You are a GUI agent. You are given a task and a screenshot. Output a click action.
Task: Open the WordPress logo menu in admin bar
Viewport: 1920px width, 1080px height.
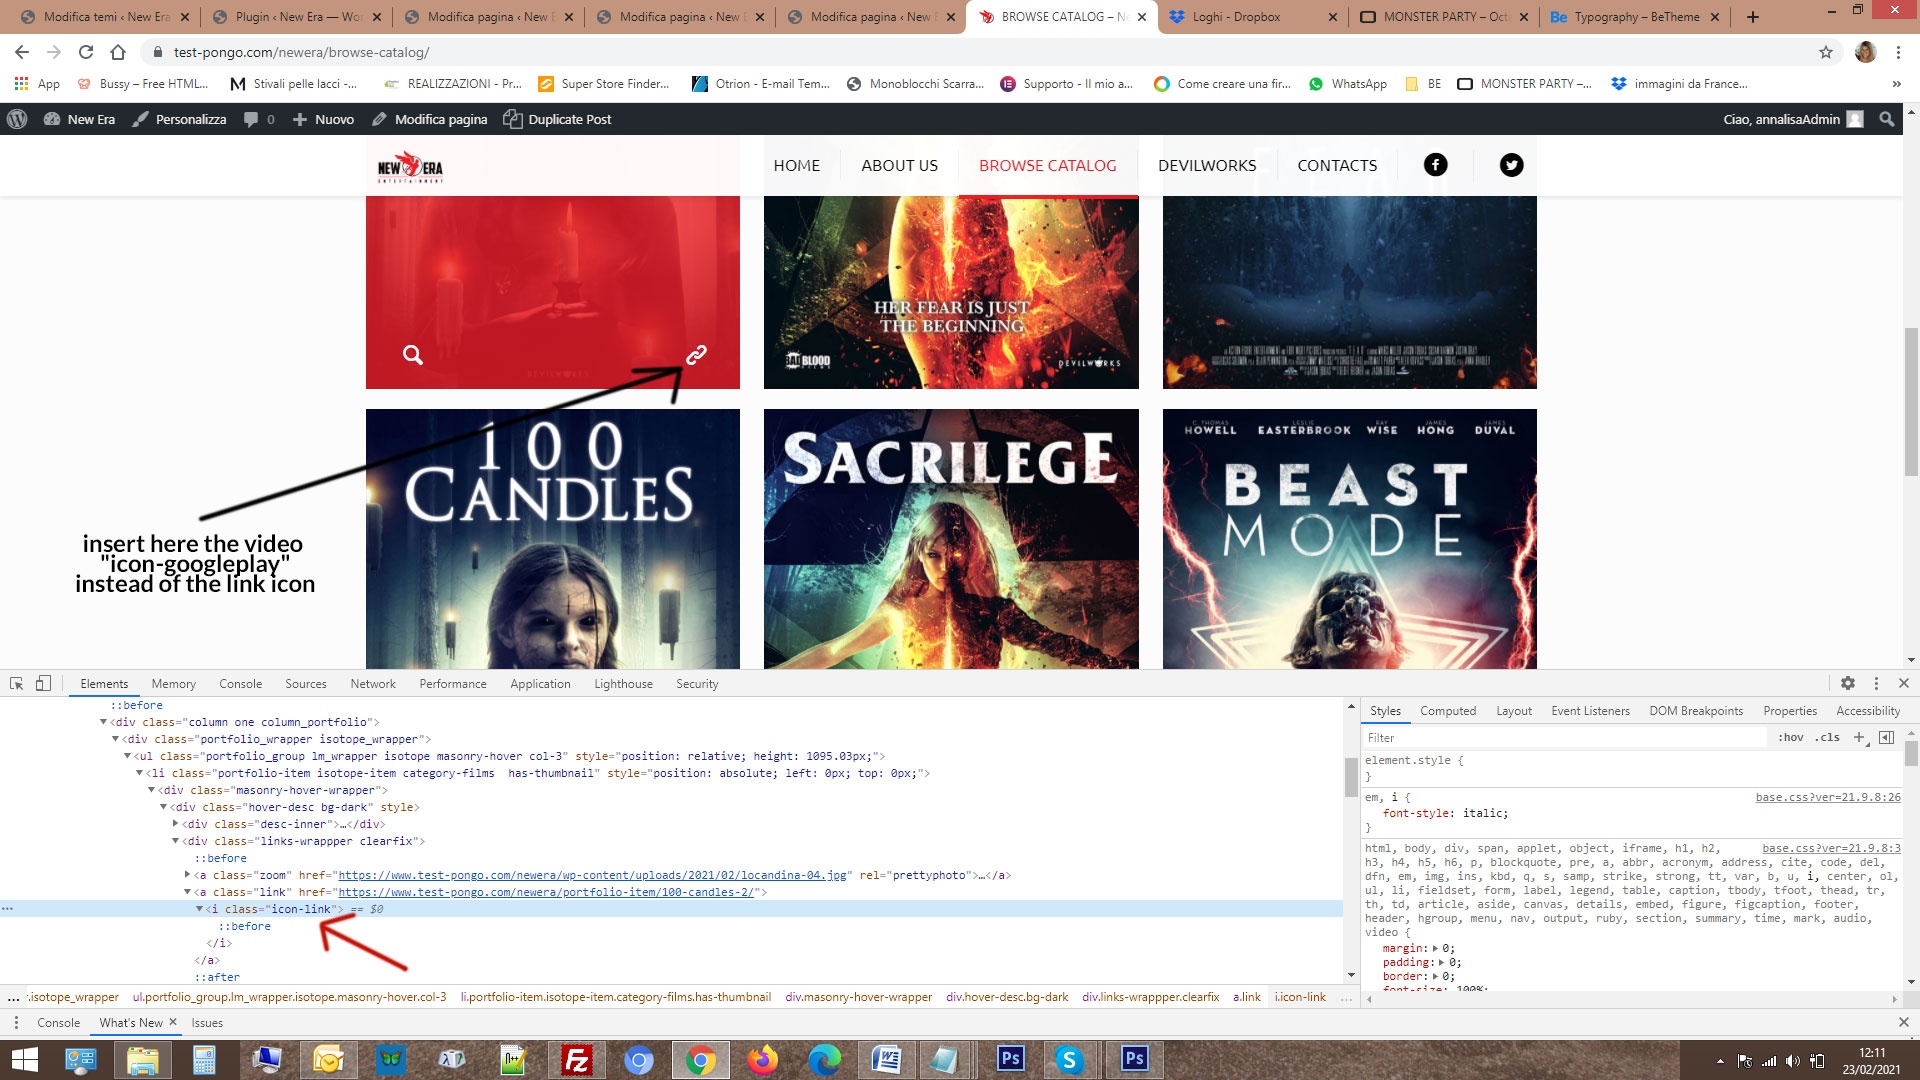(17, 119)
